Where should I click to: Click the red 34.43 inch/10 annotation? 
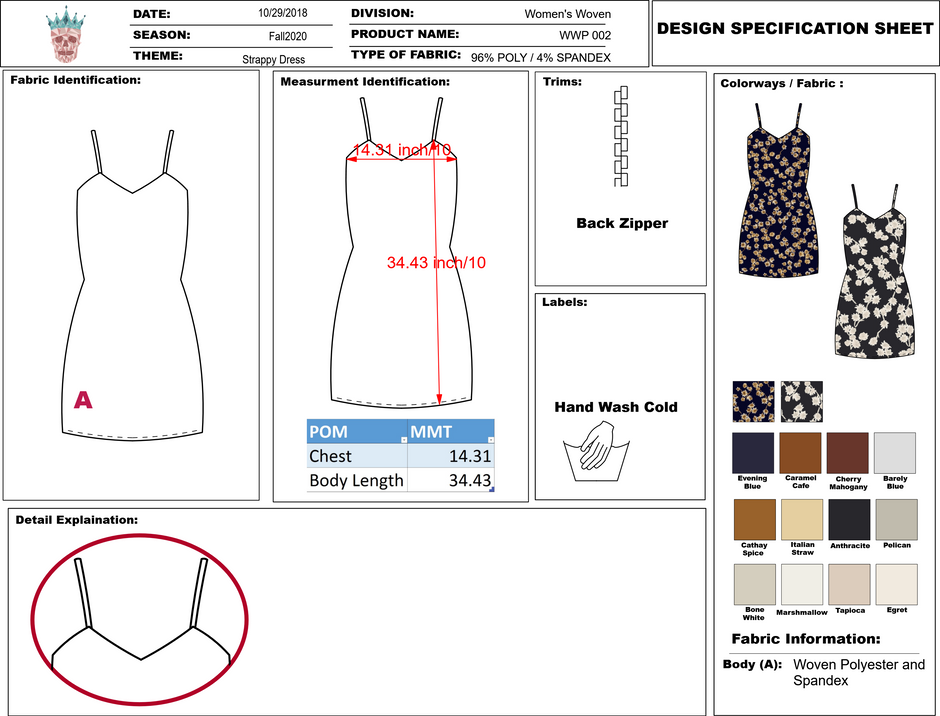point(436,262)
